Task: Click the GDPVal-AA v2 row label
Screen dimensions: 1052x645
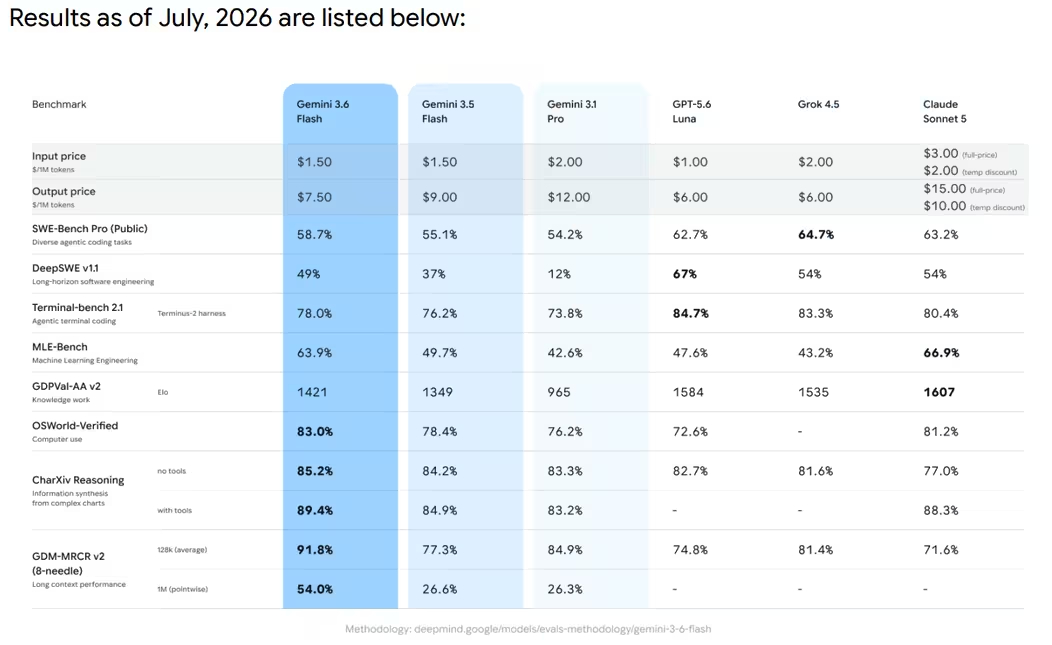Action: click(66, 386)
